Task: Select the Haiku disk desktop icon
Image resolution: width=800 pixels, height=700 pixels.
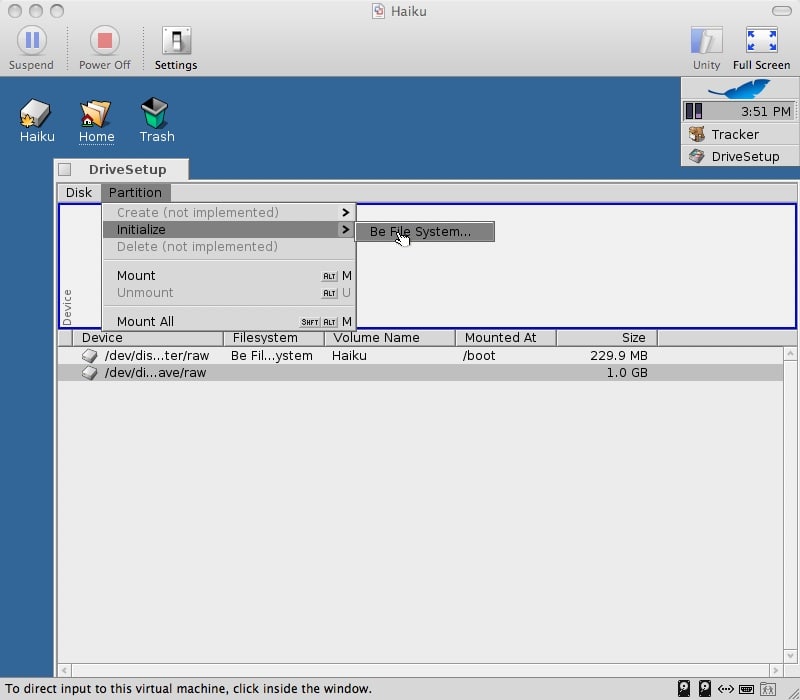Action: 36,120
